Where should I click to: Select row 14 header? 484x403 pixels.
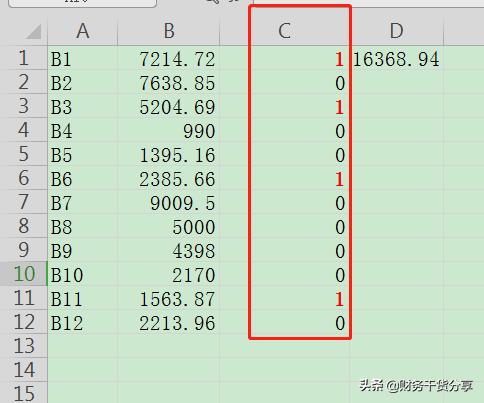click(x=24, y=370)
